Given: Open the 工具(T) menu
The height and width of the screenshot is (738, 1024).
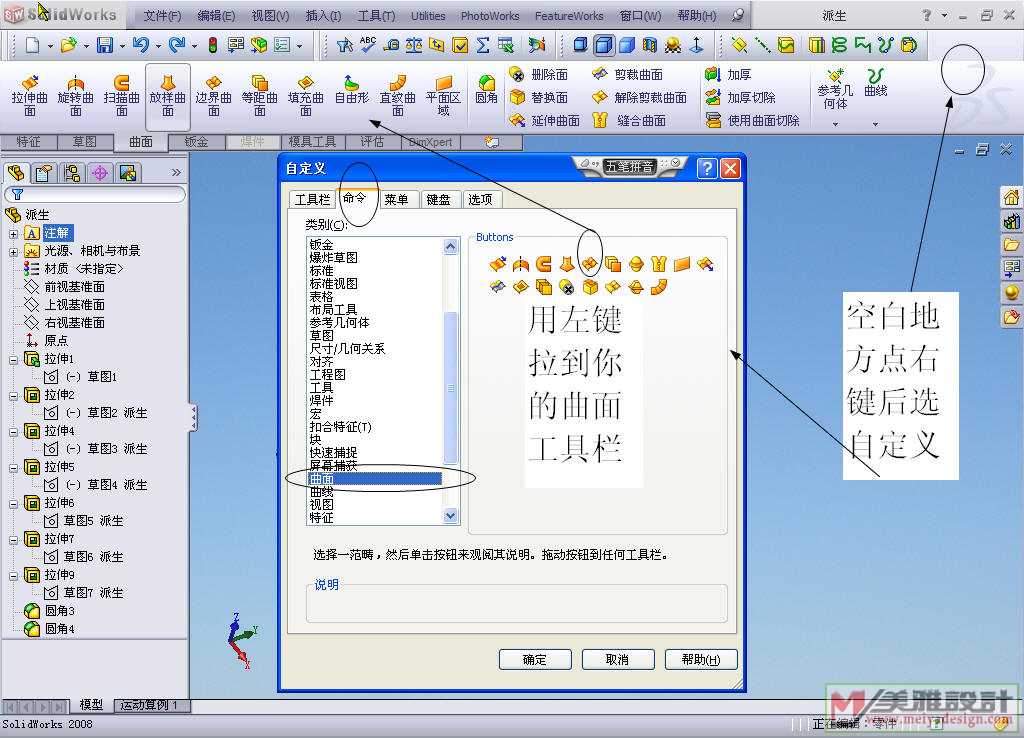Looking at the screenshot, I should click(376, 16).
